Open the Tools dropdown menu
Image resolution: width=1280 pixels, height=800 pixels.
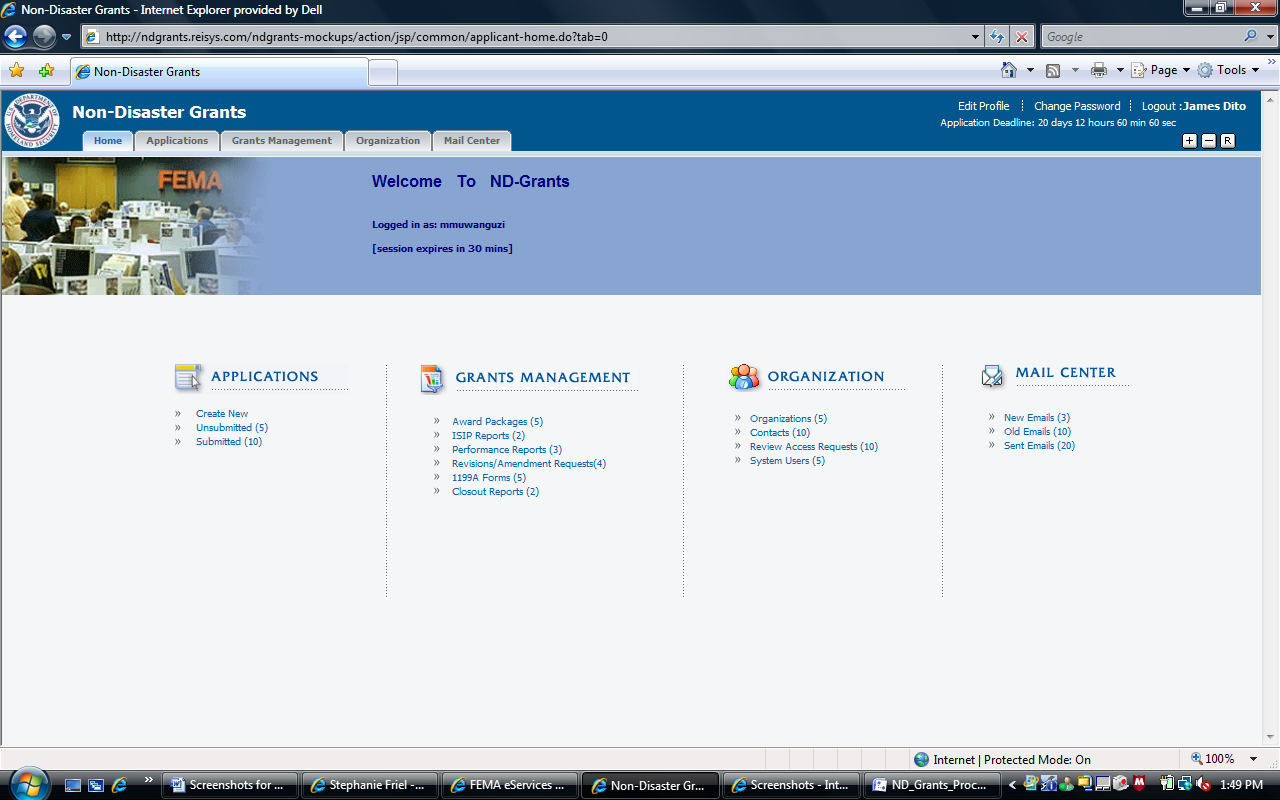1230,70
